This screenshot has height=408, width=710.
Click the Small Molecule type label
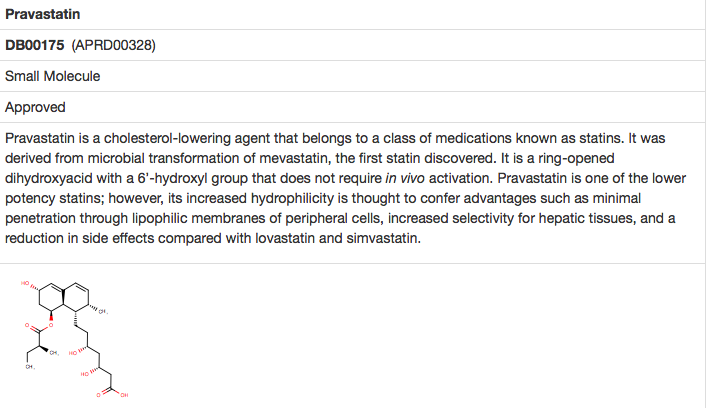[x=52, y=76]
